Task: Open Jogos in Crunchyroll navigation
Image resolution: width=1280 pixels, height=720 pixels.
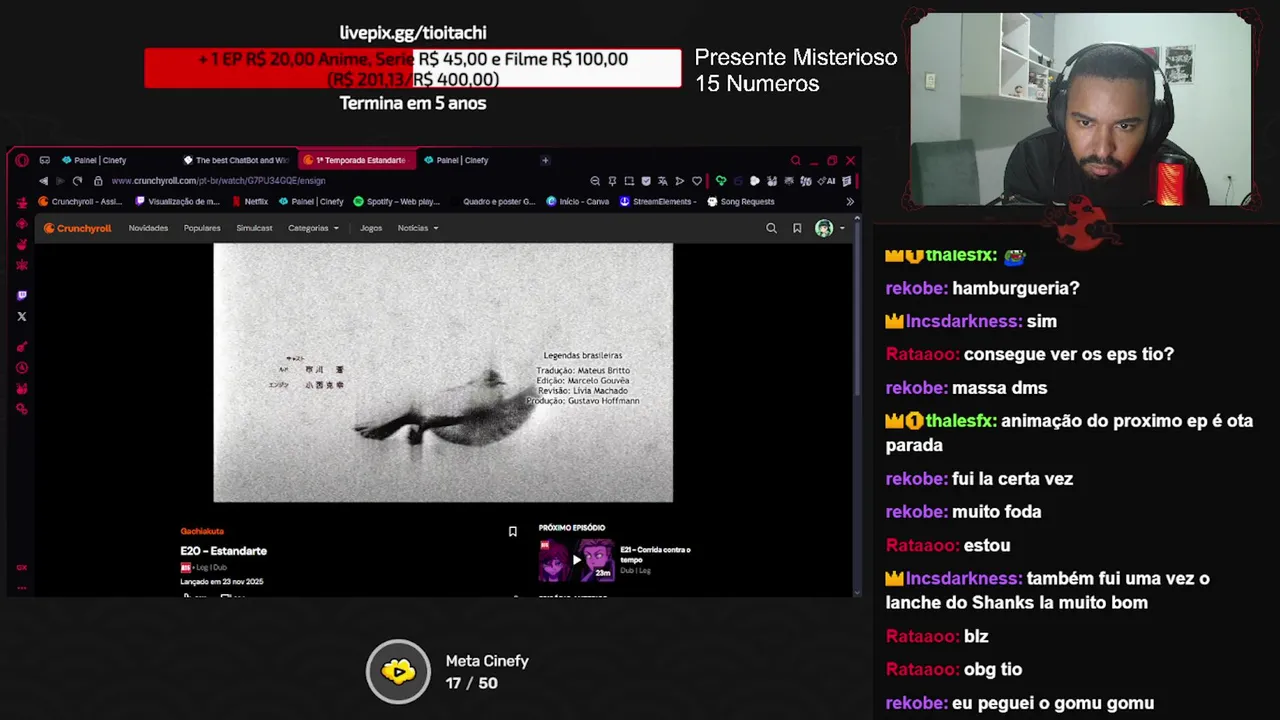Action: point(371,228)
